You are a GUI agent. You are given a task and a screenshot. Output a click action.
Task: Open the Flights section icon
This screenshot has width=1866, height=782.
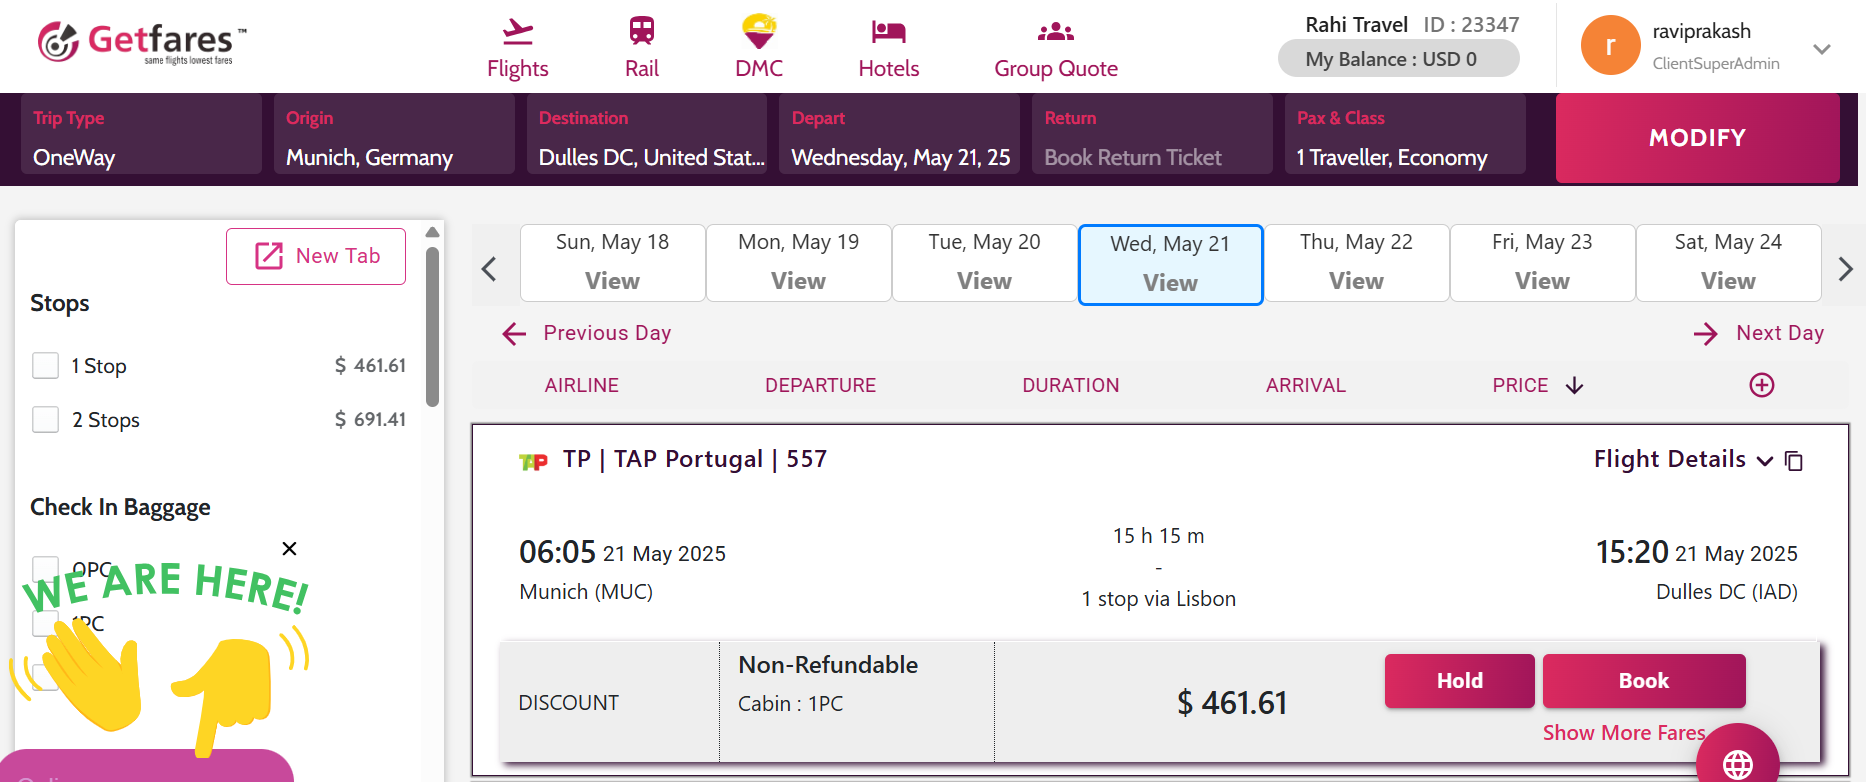tap(517, 33)
